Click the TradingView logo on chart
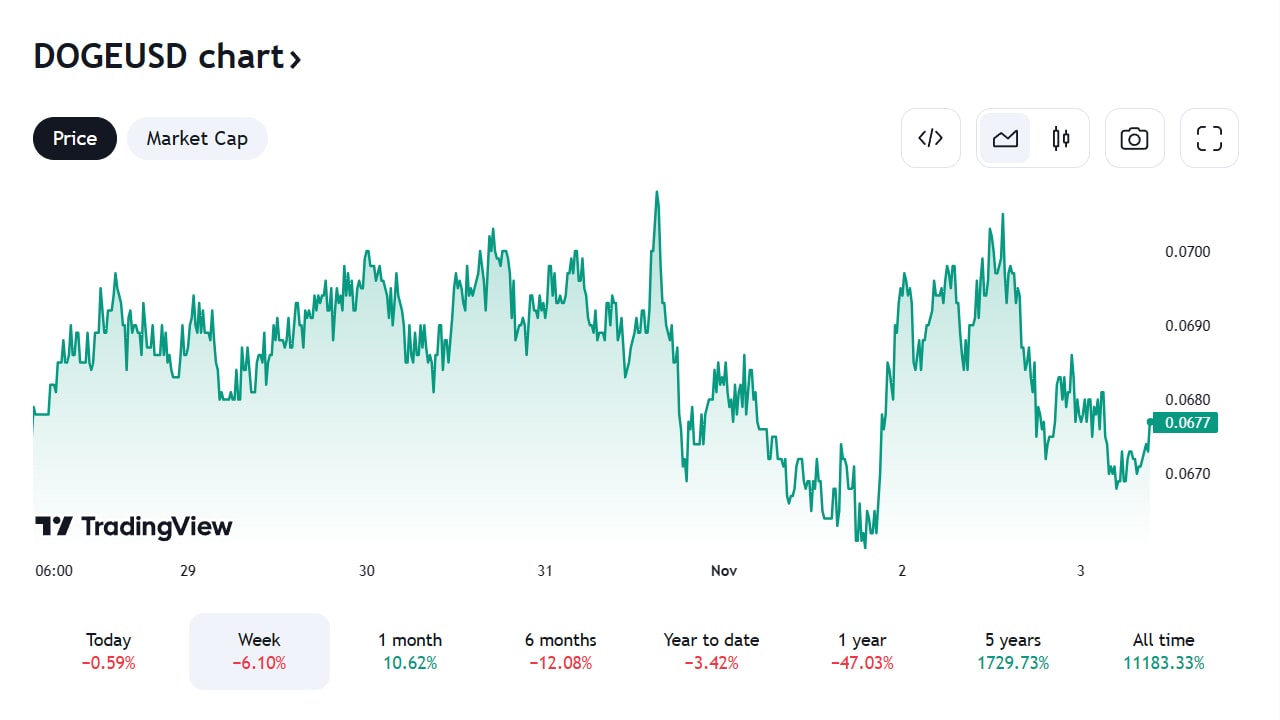 [133, 526]
